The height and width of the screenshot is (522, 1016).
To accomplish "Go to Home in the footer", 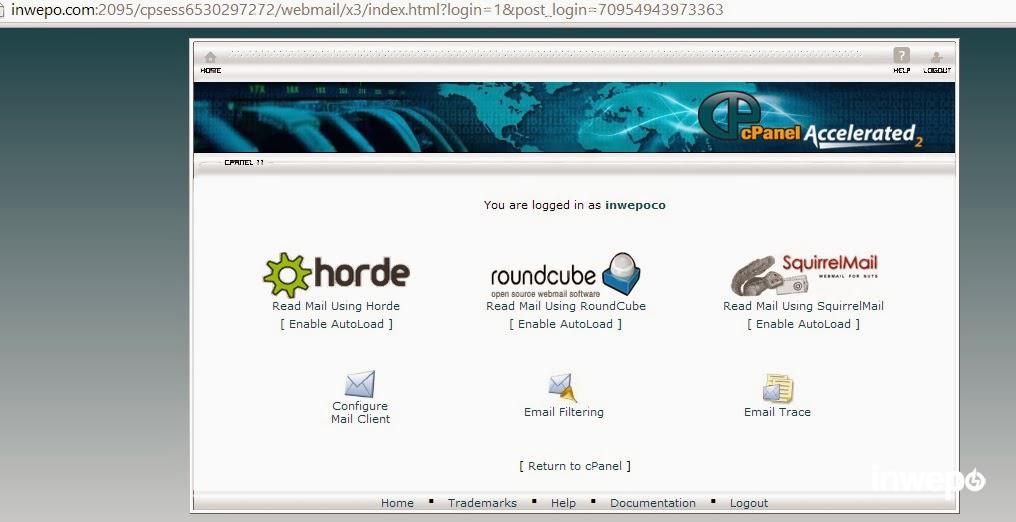I will 397,503.
